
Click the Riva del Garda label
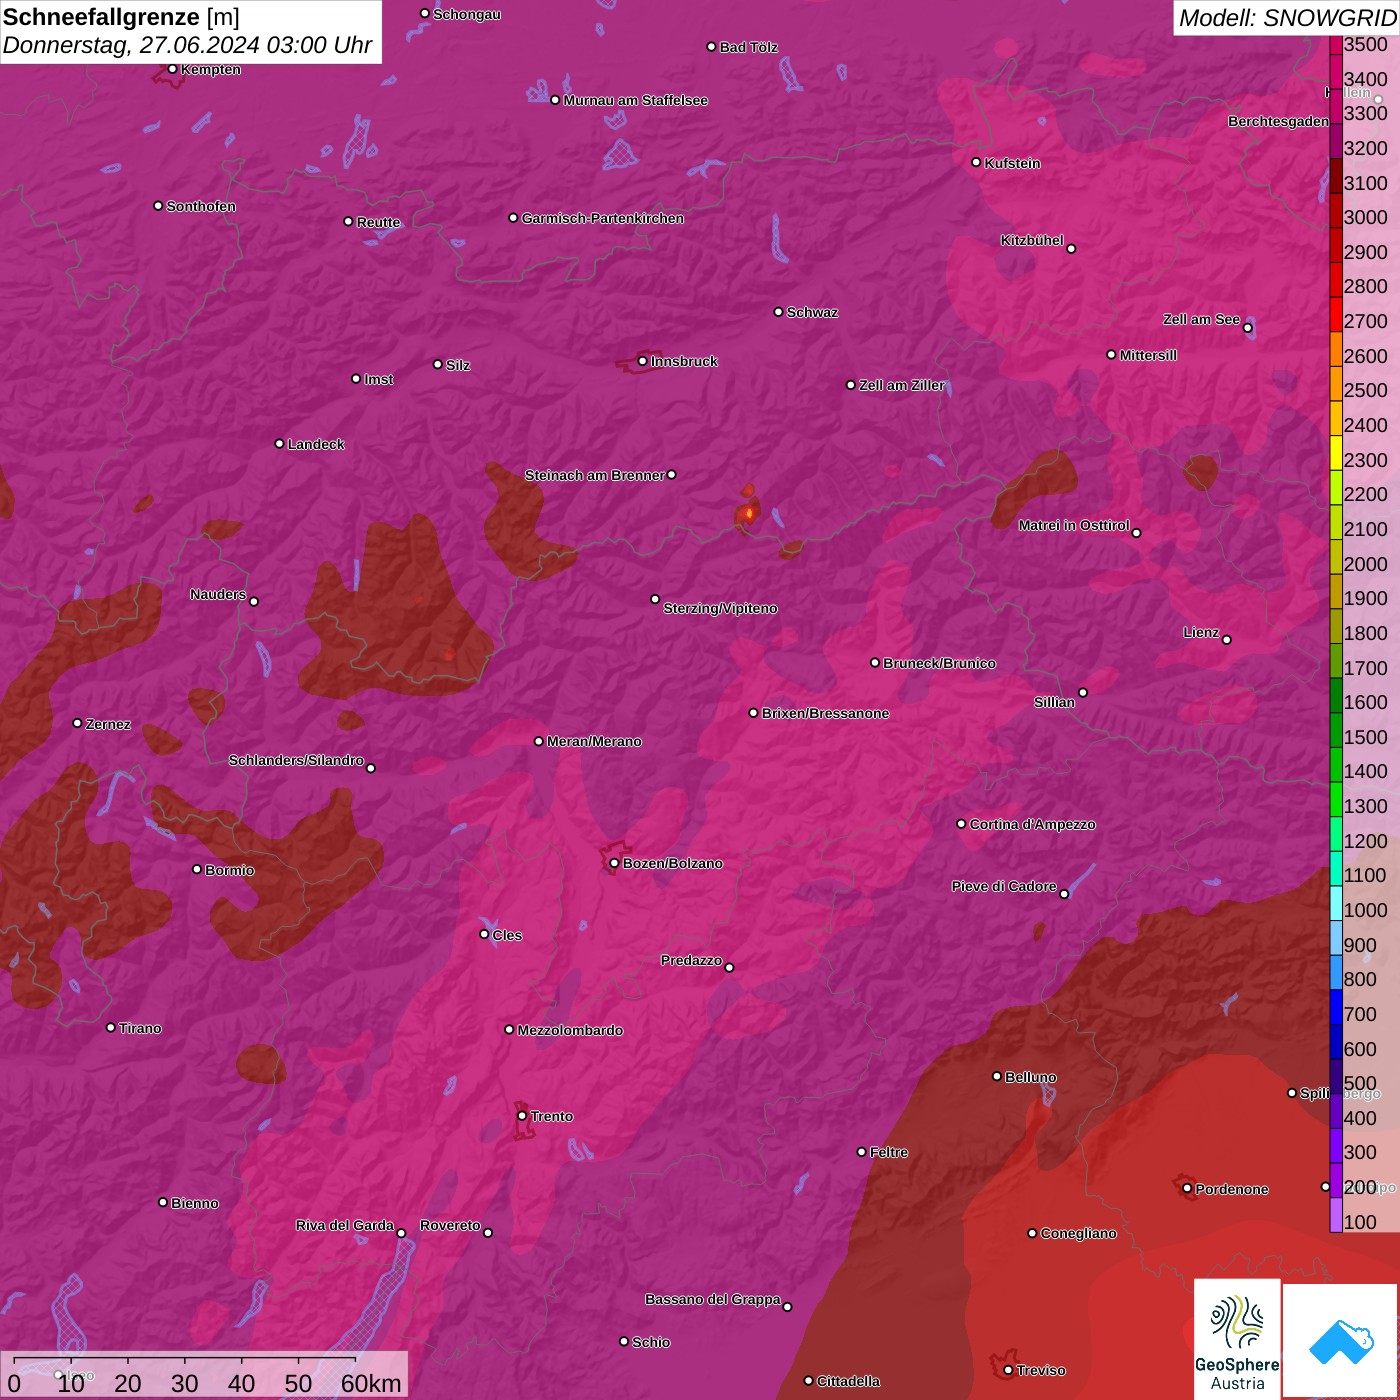click(x=345, y=1225)
